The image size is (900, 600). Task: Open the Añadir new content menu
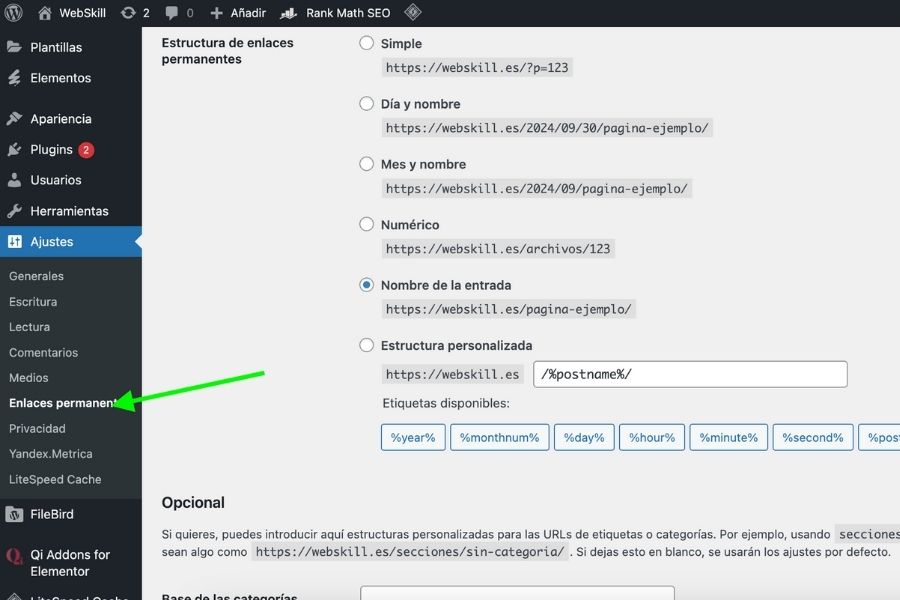click(248, 13)
